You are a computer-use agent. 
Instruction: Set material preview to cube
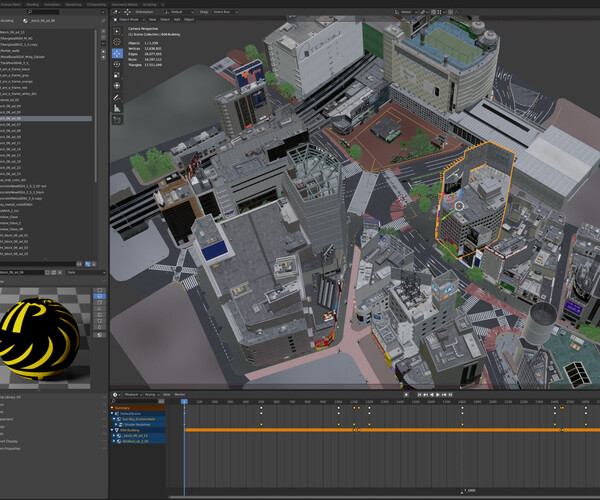pyautogui.click(x=100, y=302)
